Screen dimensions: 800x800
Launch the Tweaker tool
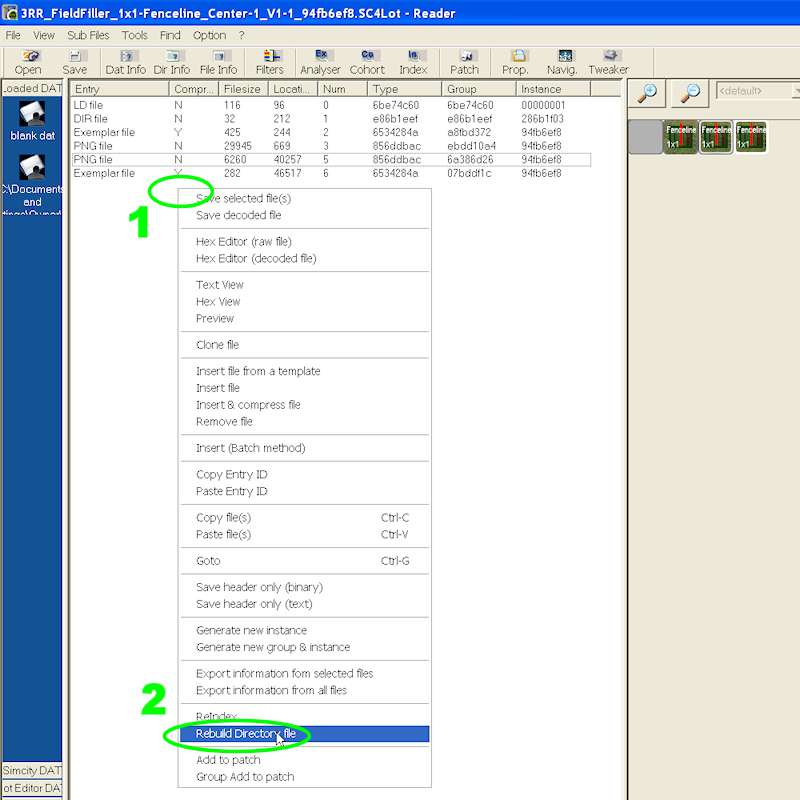coord(609,63)
